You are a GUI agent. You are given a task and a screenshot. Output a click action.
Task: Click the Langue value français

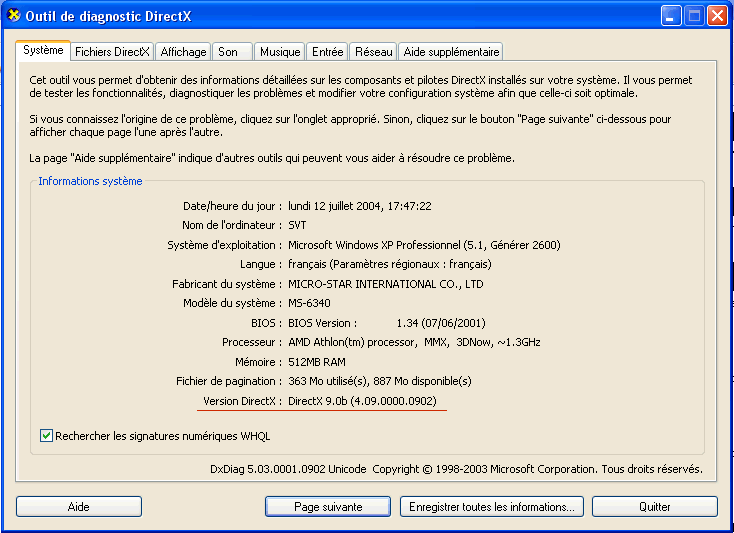tap(389, 264)
